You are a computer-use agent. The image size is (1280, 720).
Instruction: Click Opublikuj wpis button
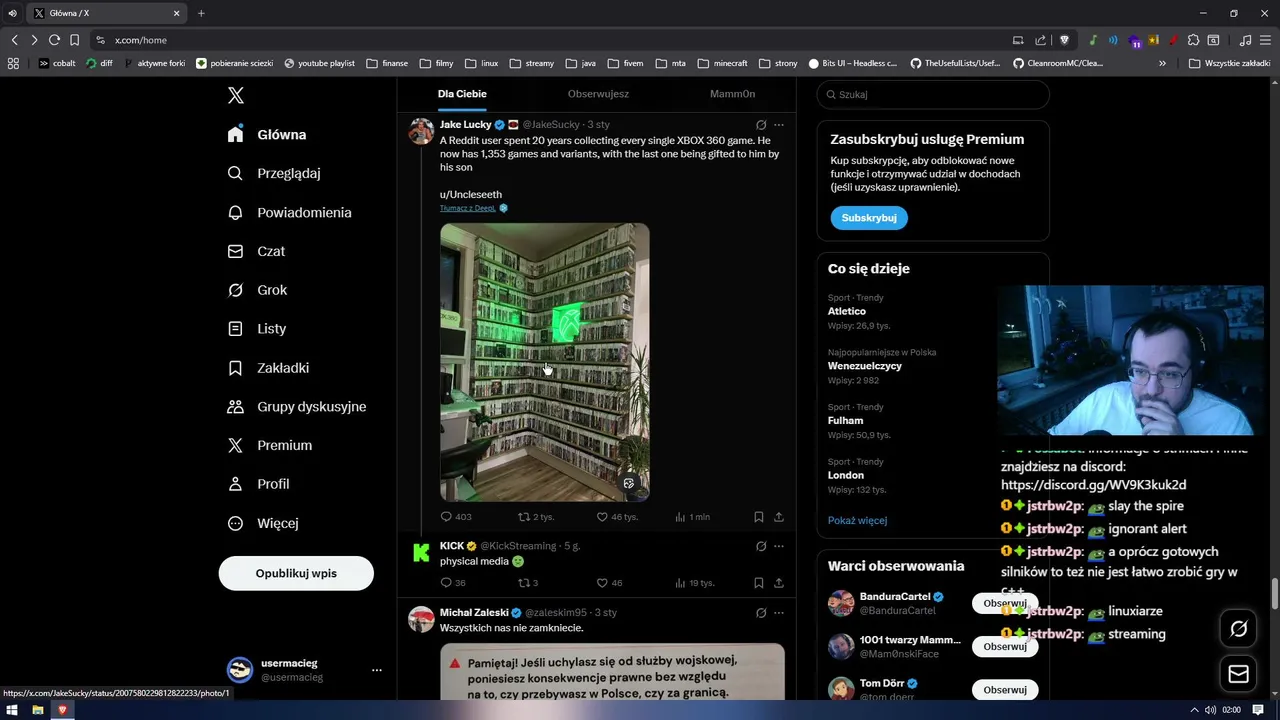[296, 573]
